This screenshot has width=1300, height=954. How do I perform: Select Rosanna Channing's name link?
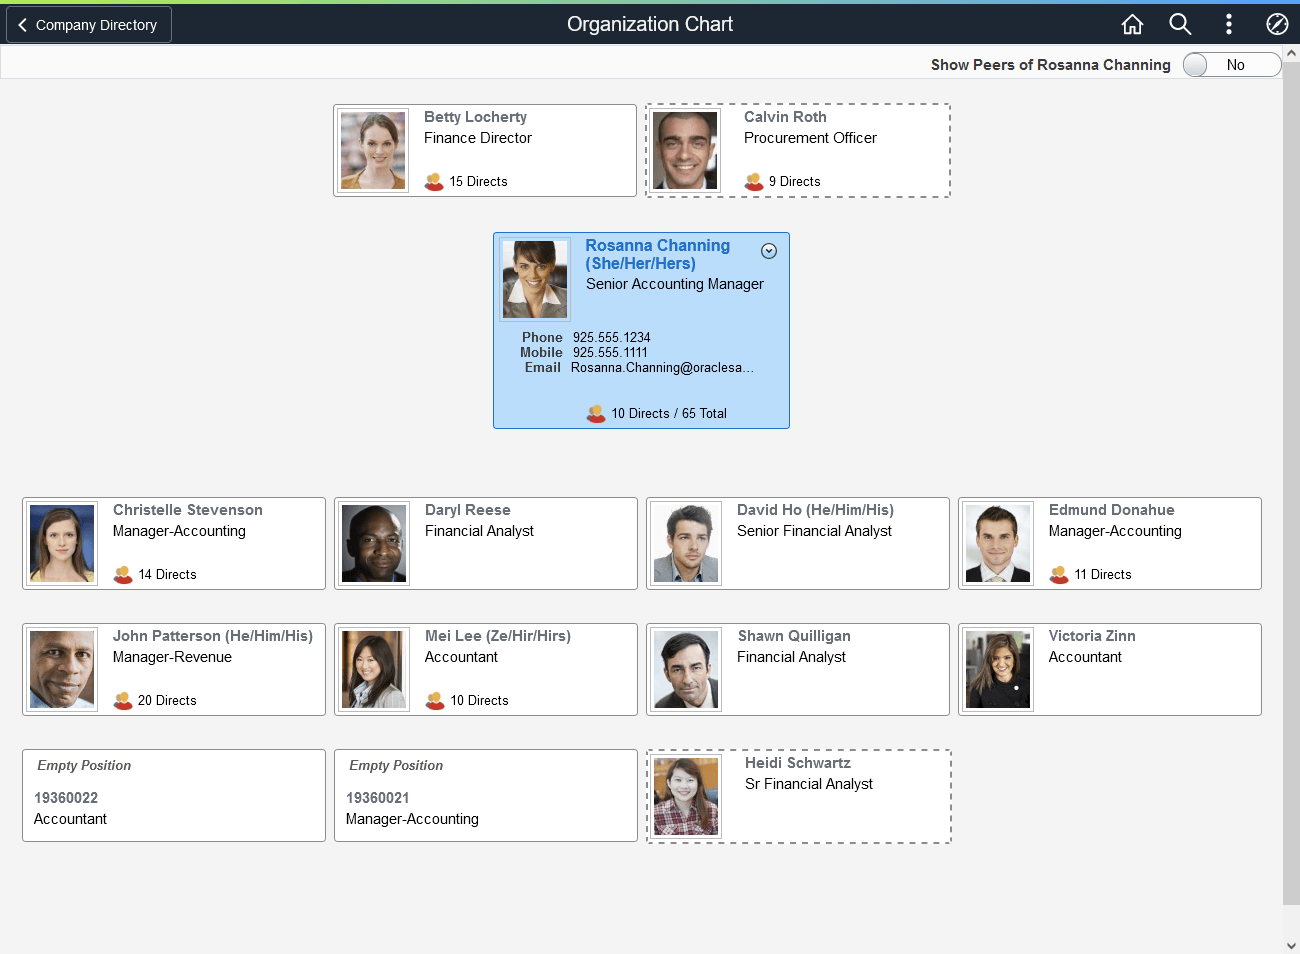coord(657,245)
